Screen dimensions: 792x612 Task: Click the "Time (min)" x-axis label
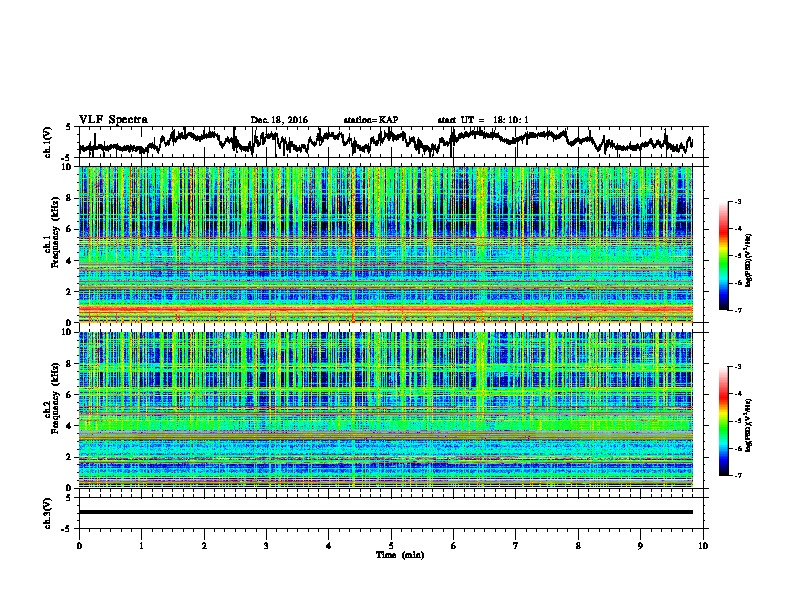click(400, 555)
